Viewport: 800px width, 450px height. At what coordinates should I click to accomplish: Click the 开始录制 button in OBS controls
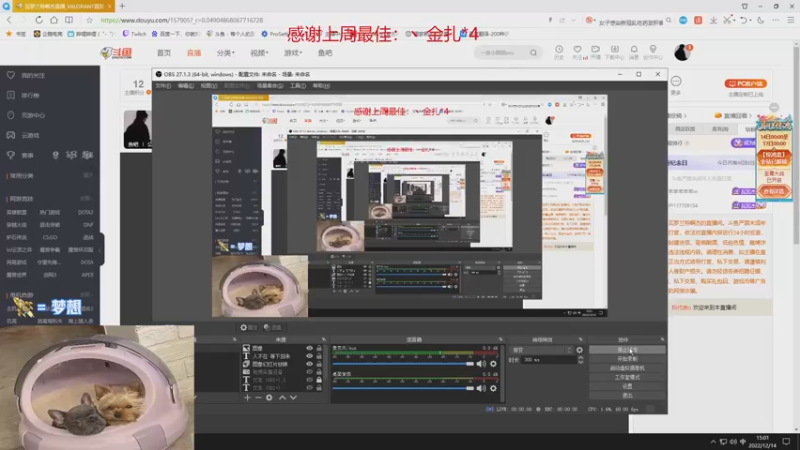627,359
